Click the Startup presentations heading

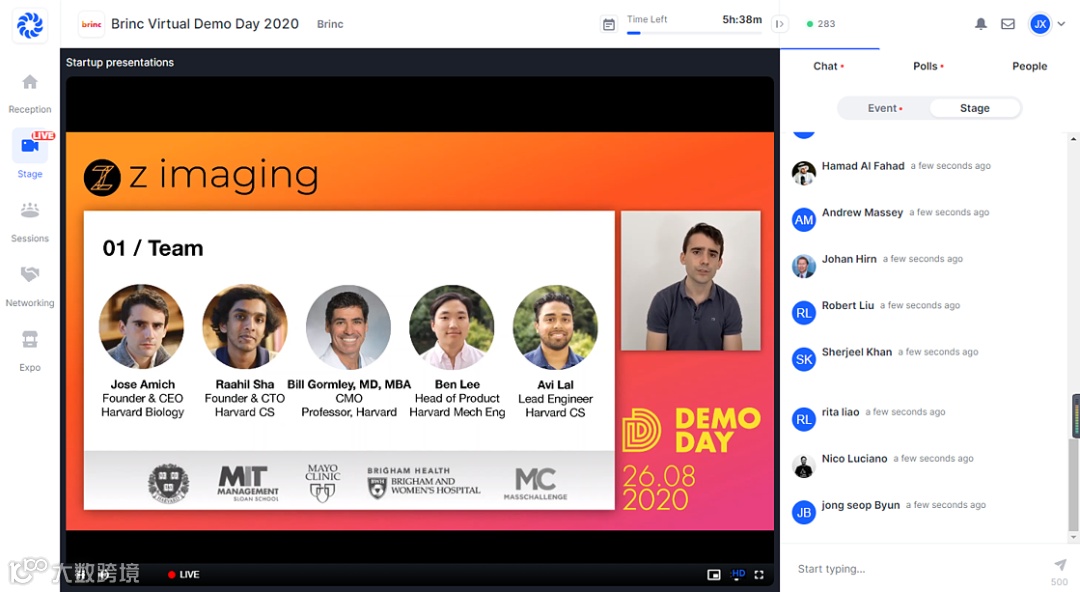120,62
